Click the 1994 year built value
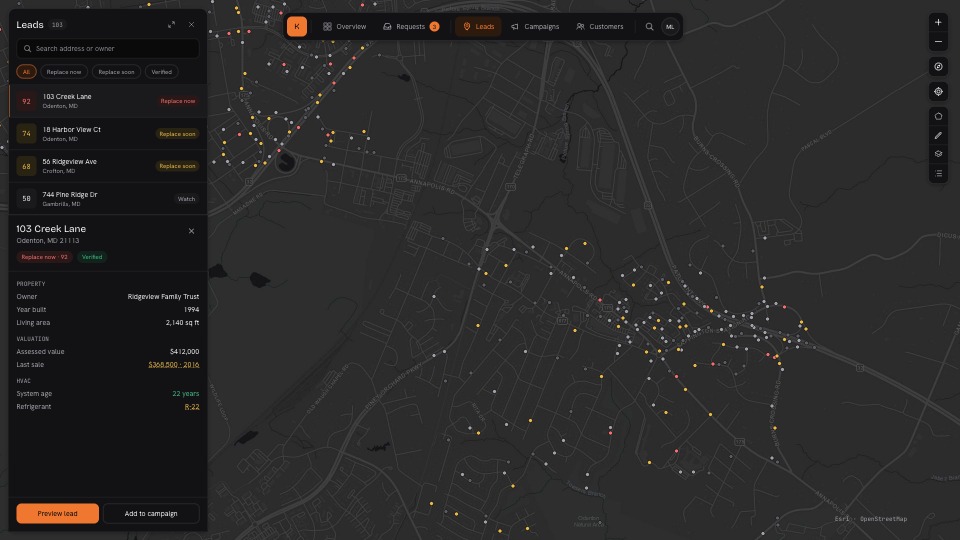 192,310
